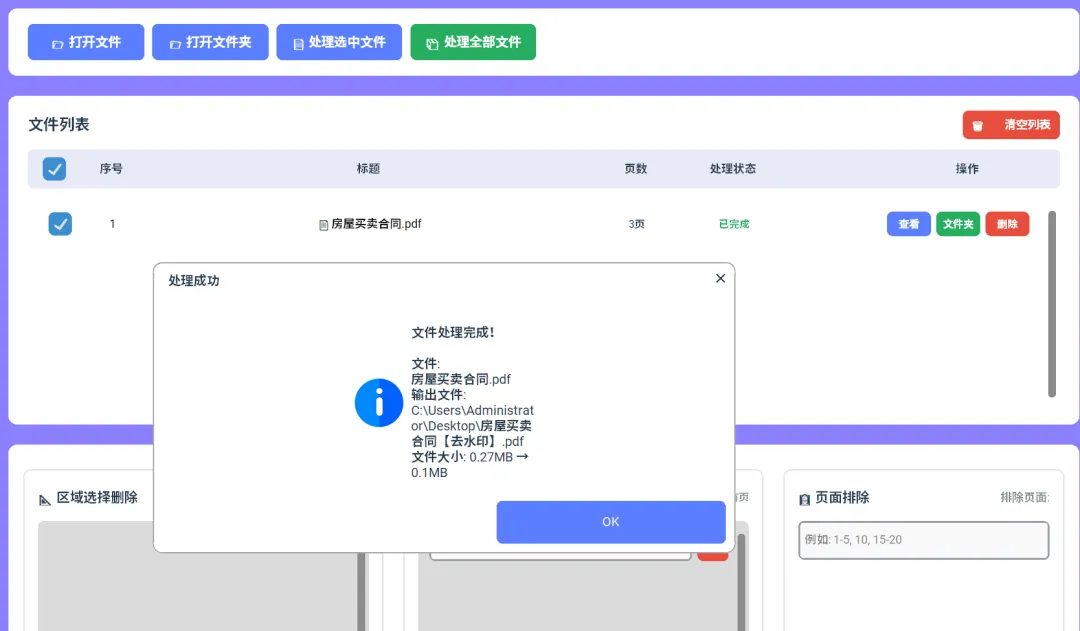1080x631 pixels.
Task: Click the blue 查看 button
Action: point(908,224)
